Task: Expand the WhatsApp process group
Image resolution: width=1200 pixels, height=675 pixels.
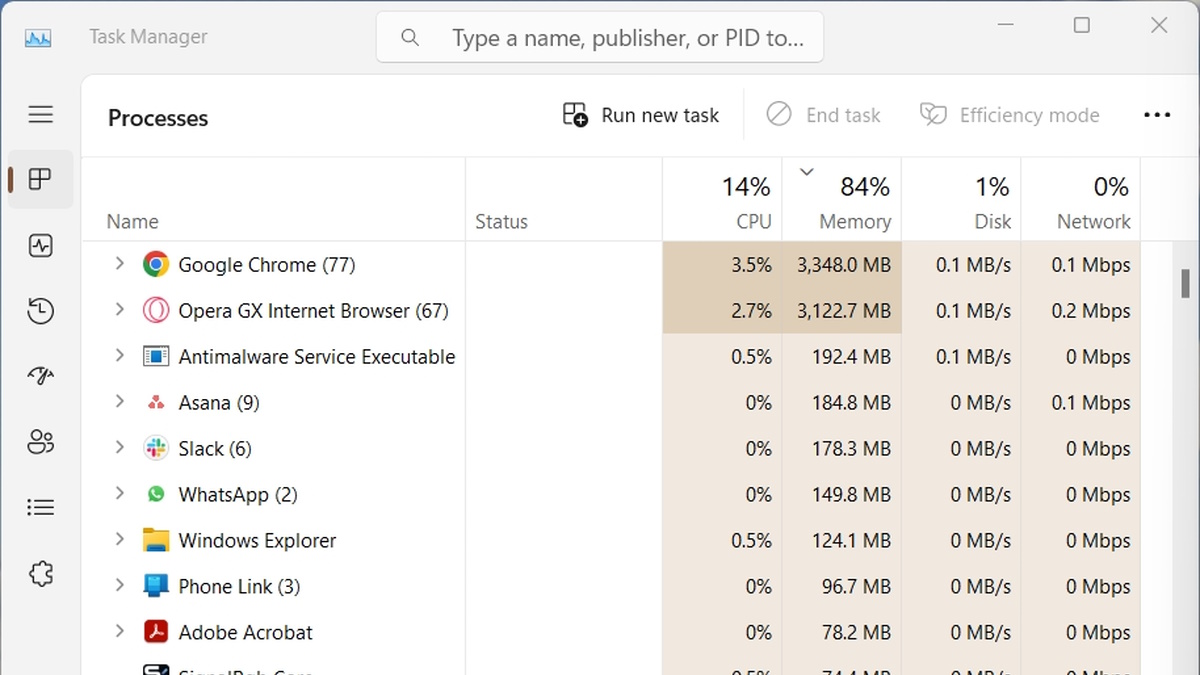Action: tap(119, 493)
